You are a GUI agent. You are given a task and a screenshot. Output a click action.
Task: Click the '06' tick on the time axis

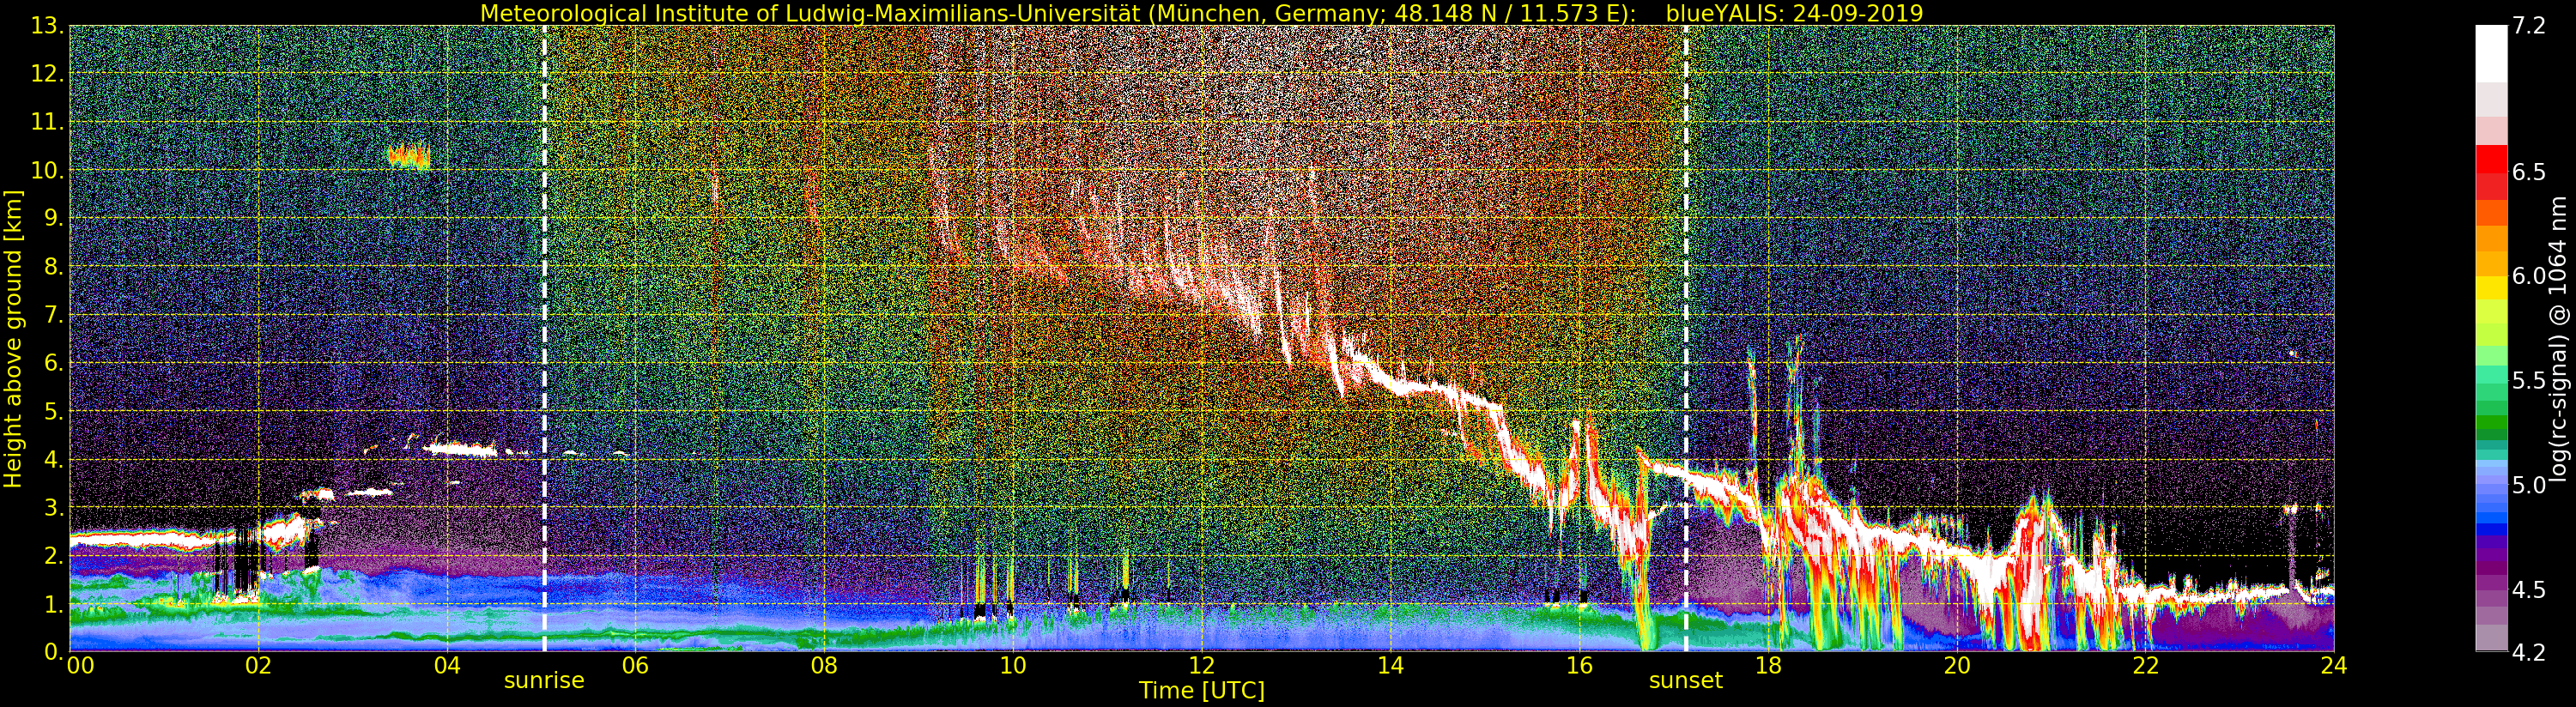pyautogui.click(x=635, y=666)
